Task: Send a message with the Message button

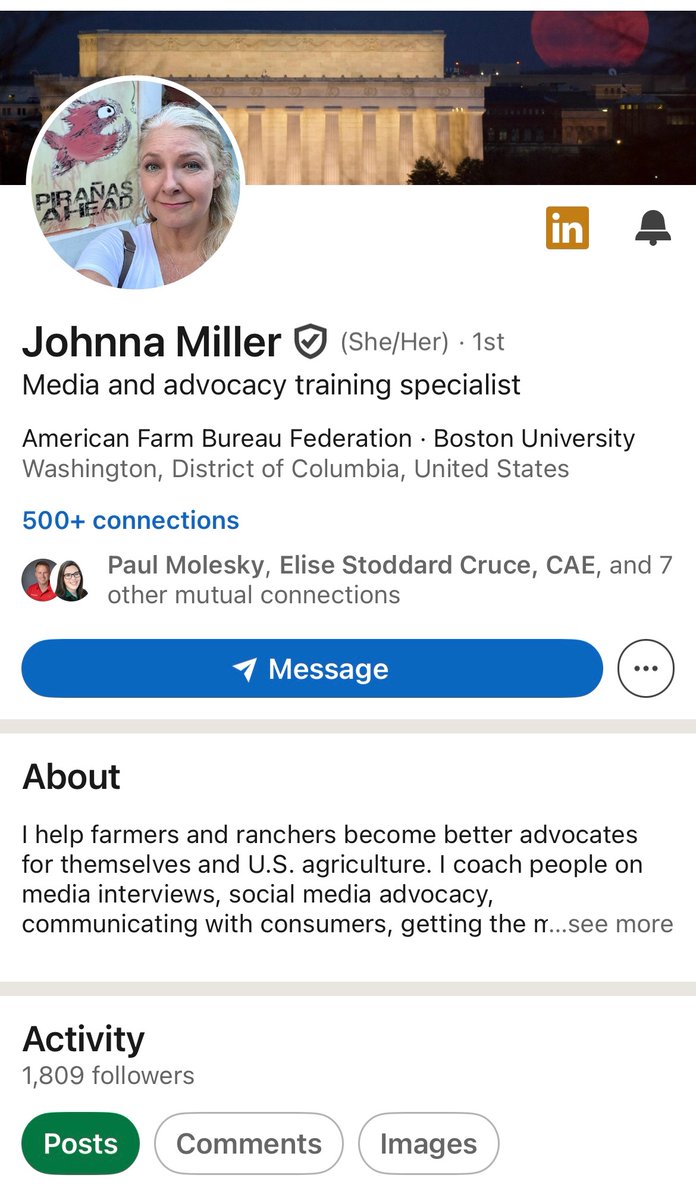Action: [x=312, y=668]
